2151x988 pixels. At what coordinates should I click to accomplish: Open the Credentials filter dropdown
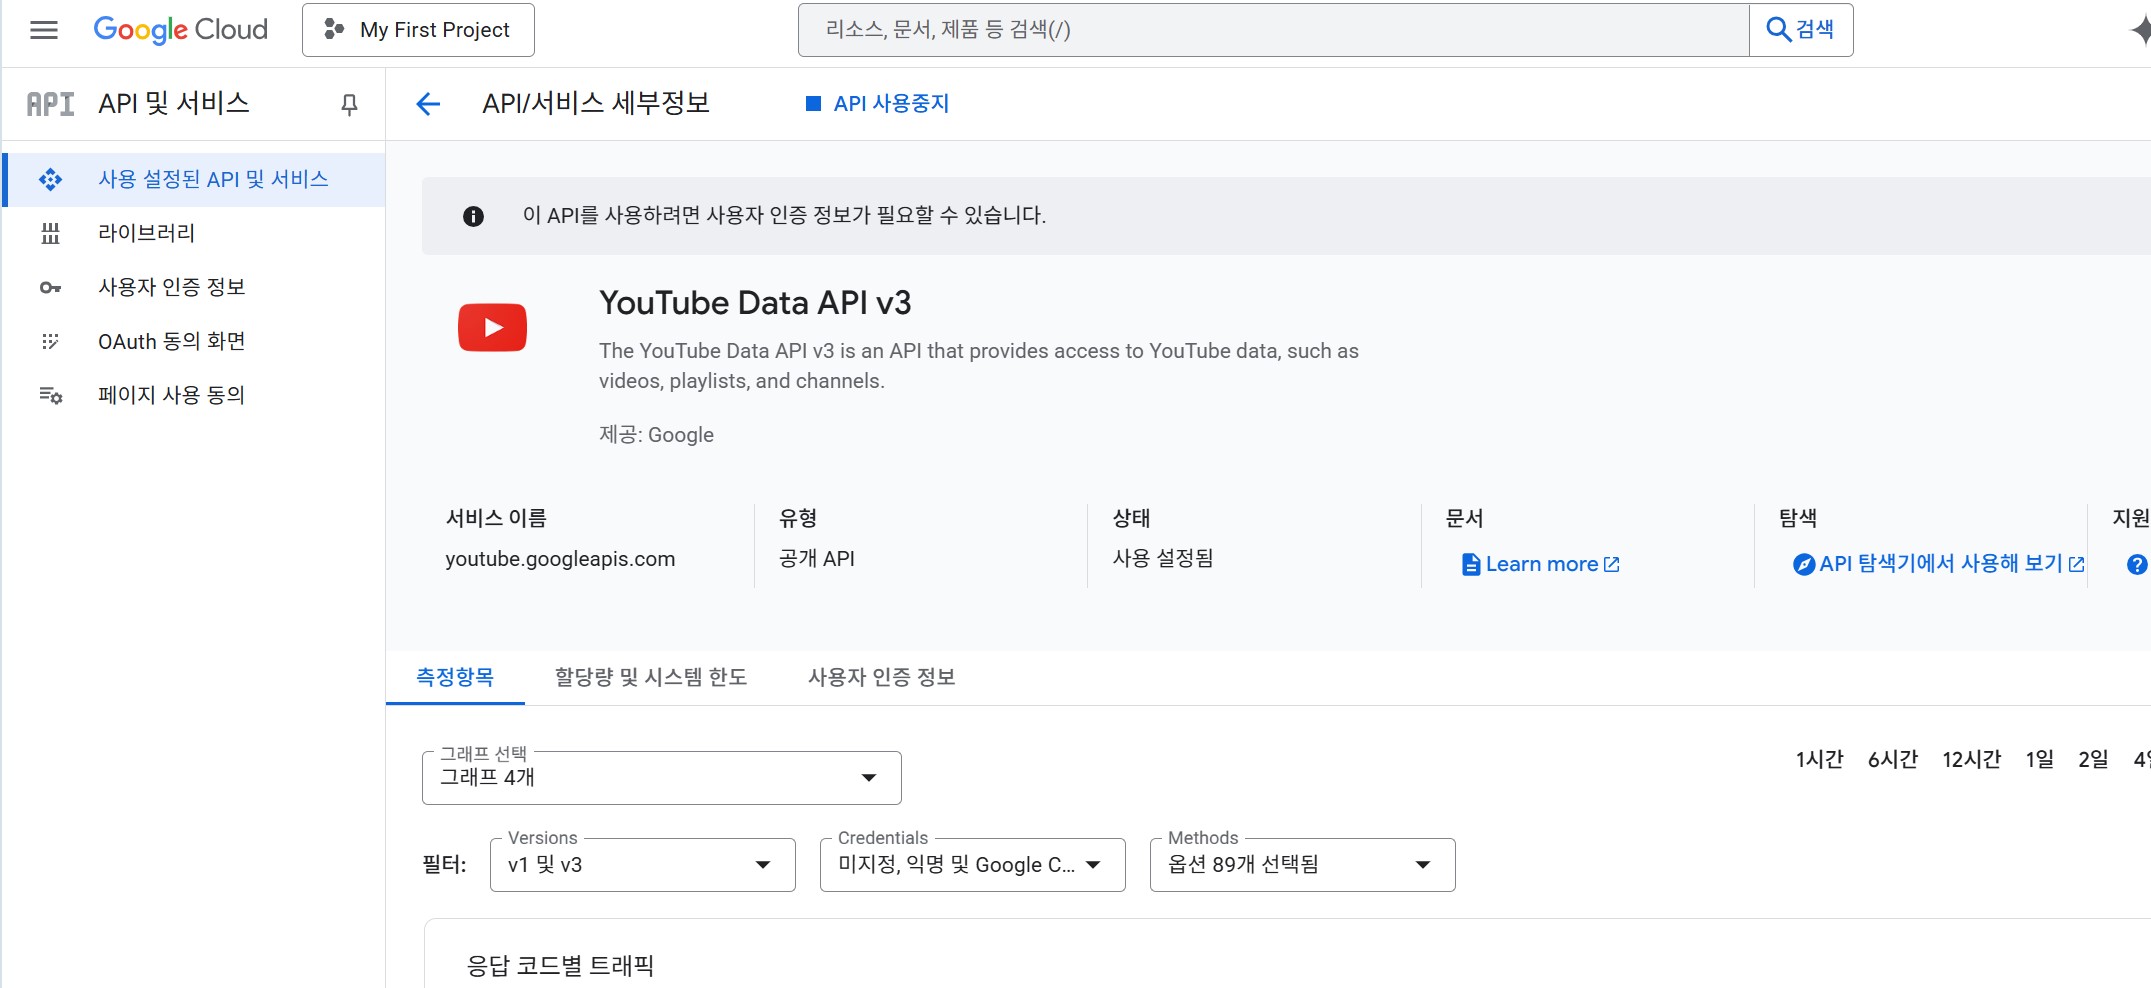pyautogui.click(x=973, y=865)
